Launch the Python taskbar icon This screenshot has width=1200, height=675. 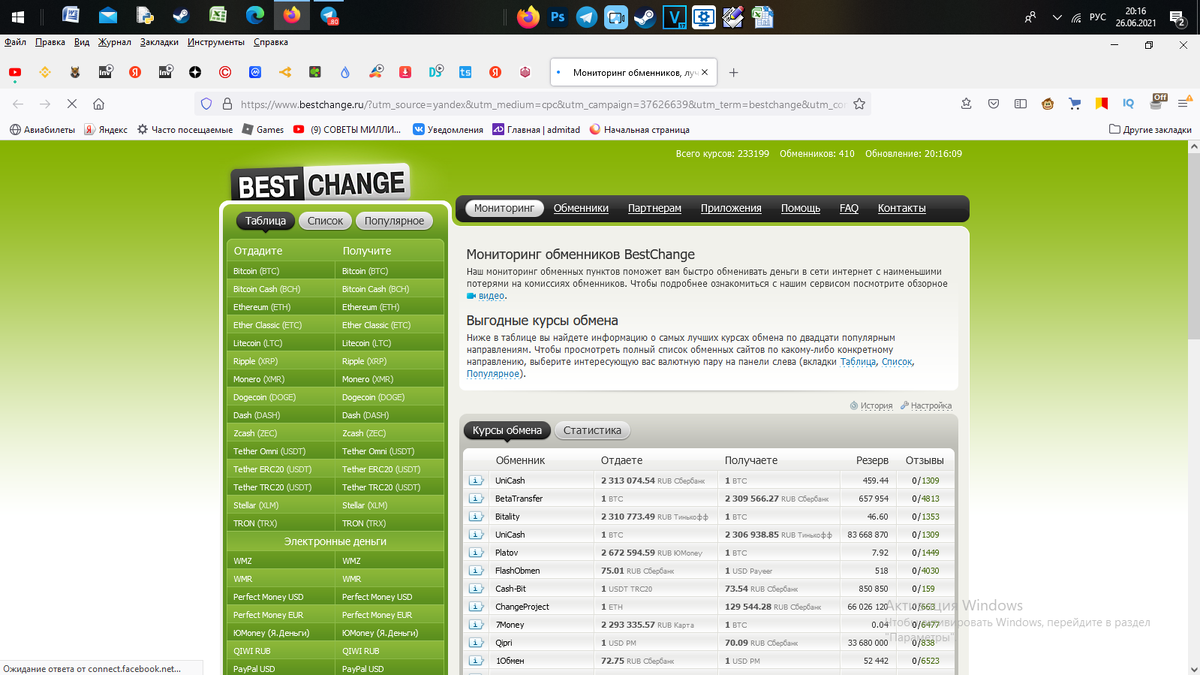click(144, 16)
